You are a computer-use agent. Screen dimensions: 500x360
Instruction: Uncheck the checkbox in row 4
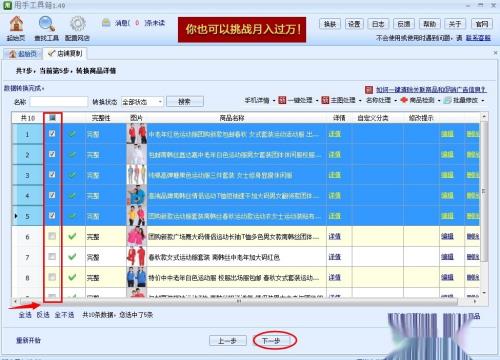(52, 195)
